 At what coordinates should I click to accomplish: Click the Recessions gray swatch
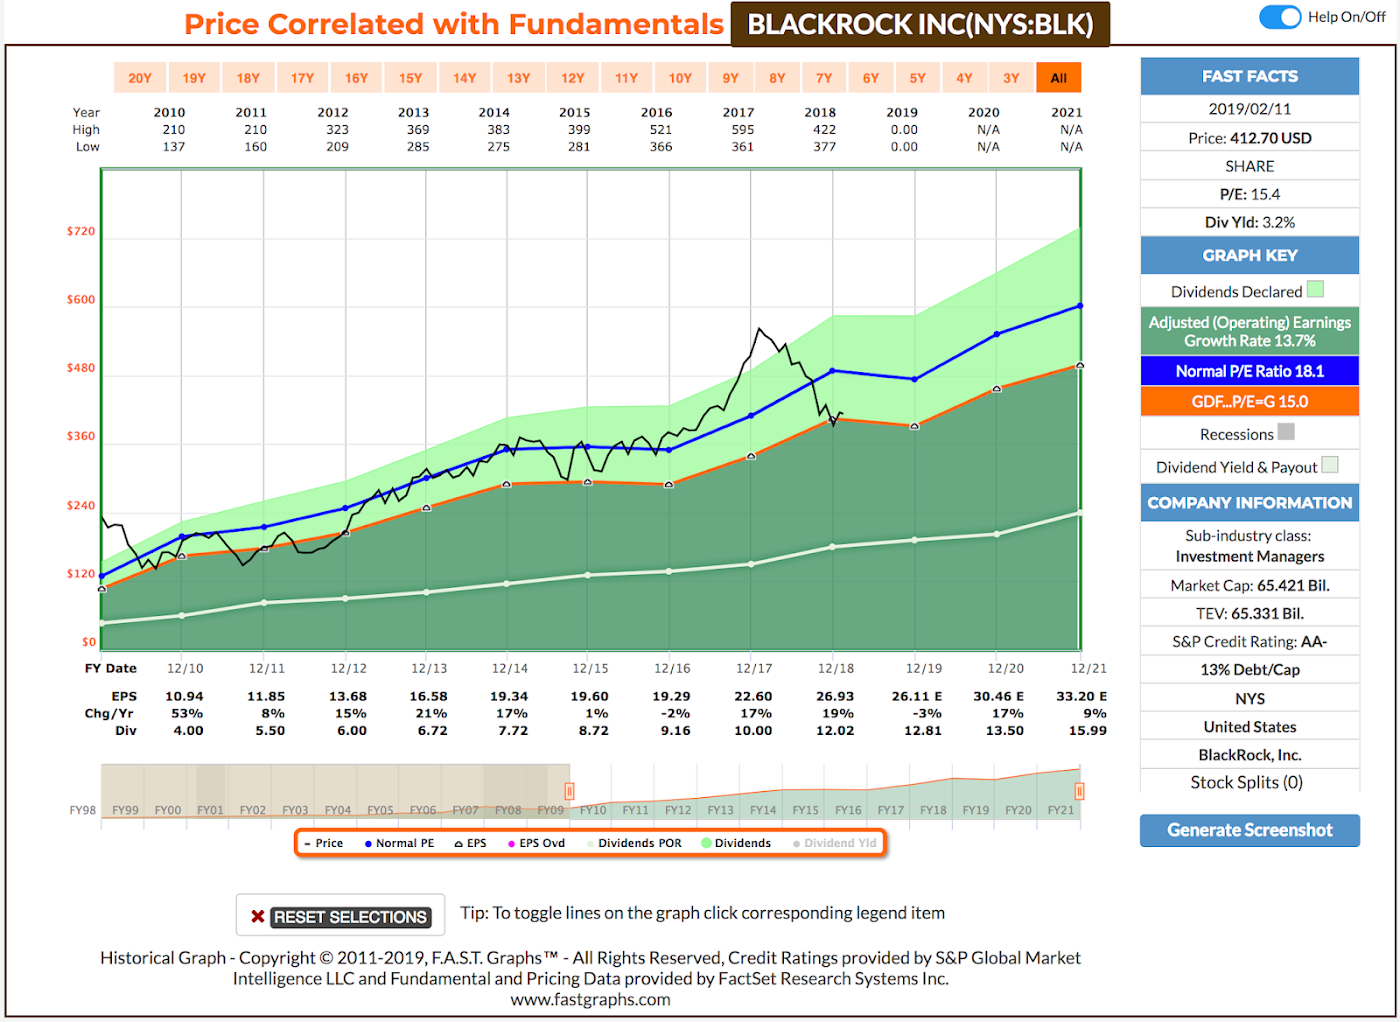pyautogui.click(x=1286, y=432)
